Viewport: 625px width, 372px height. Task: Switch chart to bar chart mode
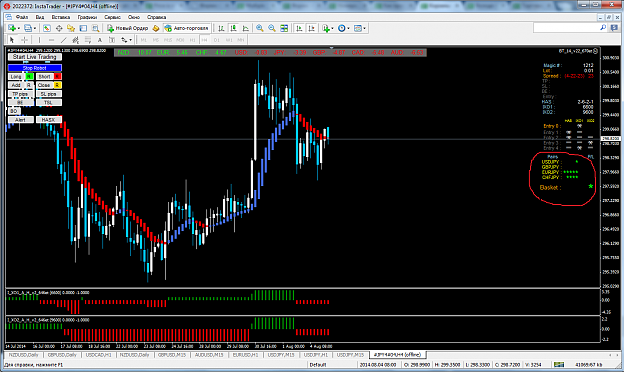tap(221, 28)
